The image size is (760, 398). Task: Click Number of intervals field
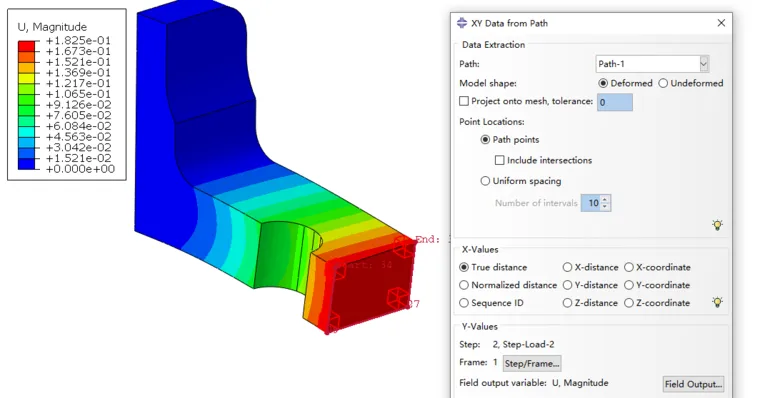[591, 203]
